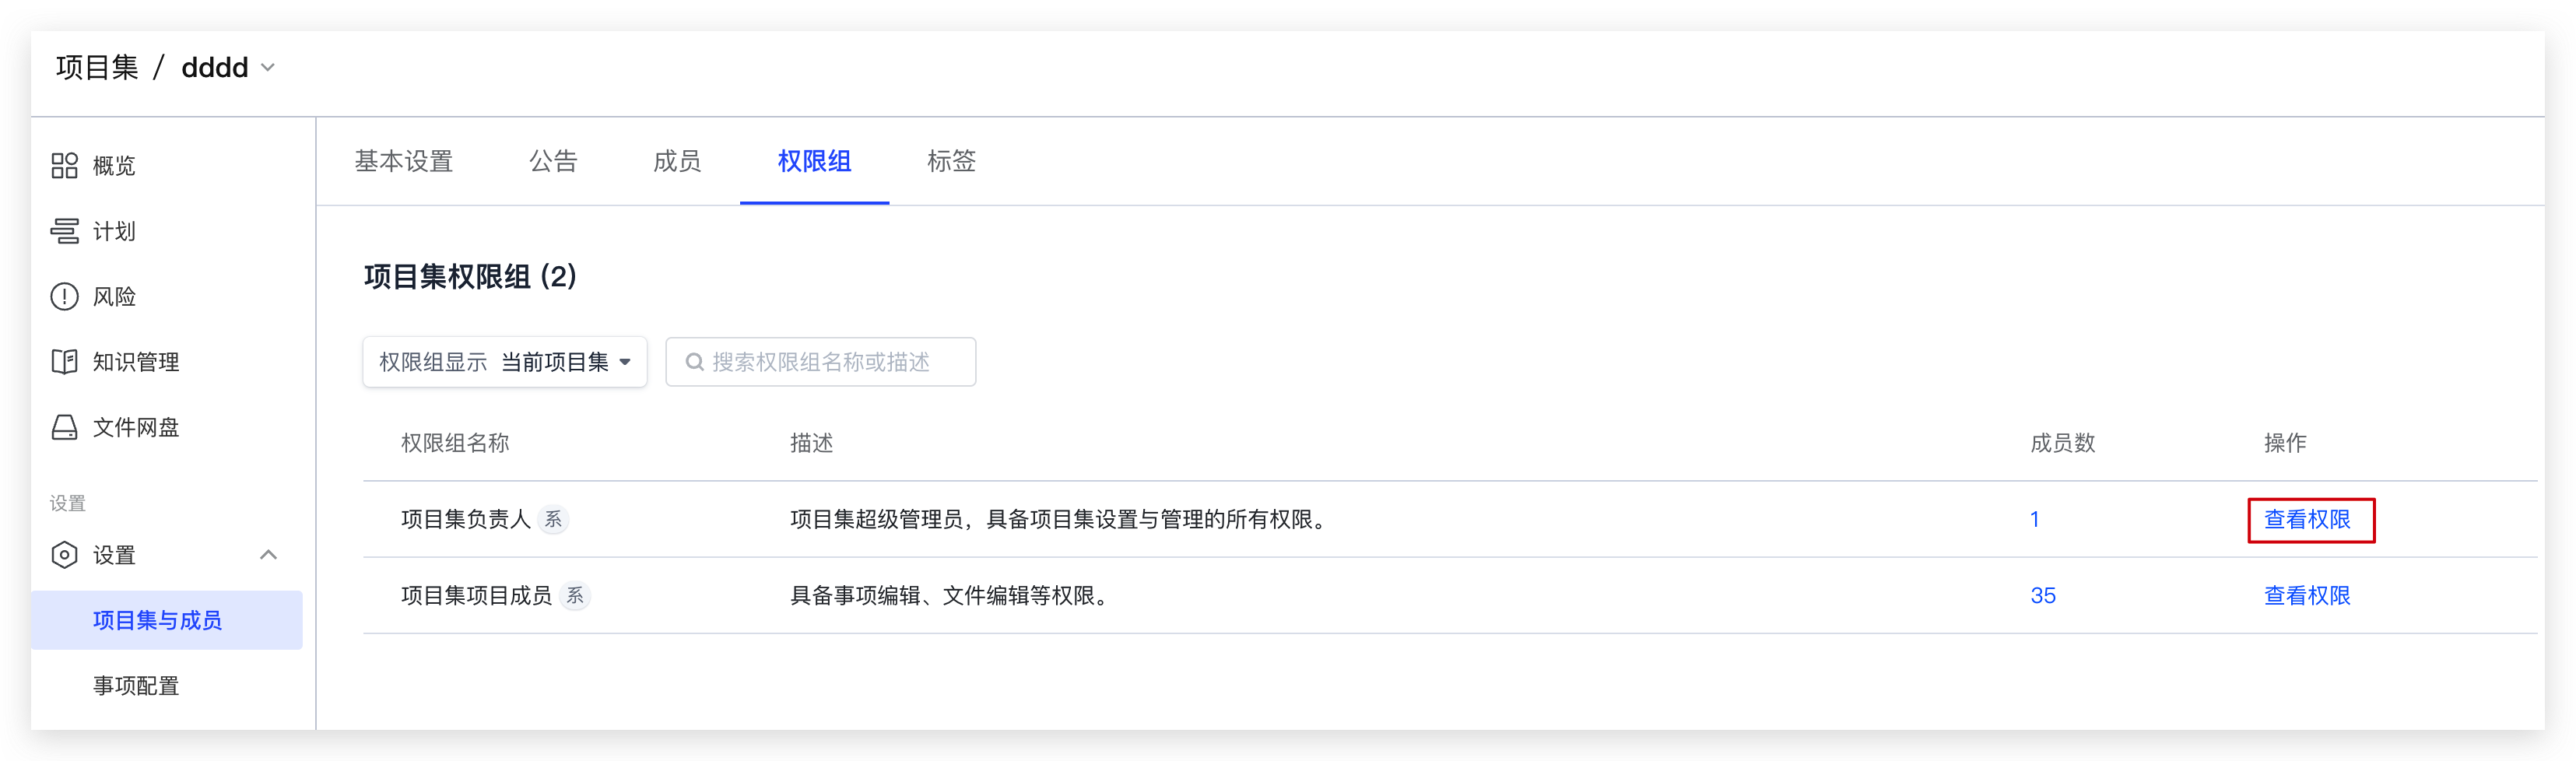Click the 风险 risk warning icon

pyautogui.click(x=64, y=297)
